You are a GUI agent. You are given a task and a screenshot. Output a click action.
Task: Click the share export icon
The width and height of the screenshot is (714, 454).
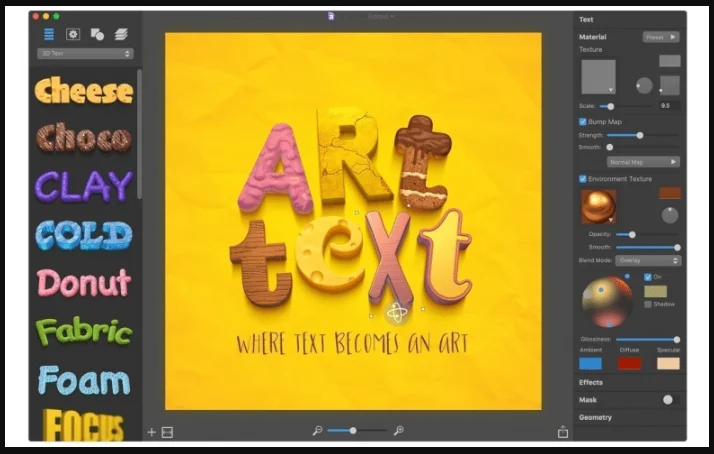pos(563,431)
